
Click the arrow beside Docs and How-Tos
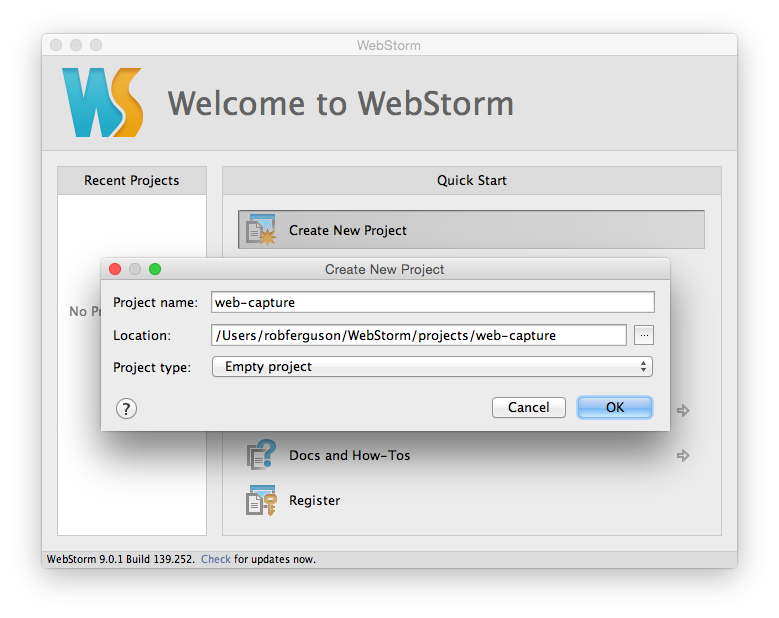tap(683, 455)
